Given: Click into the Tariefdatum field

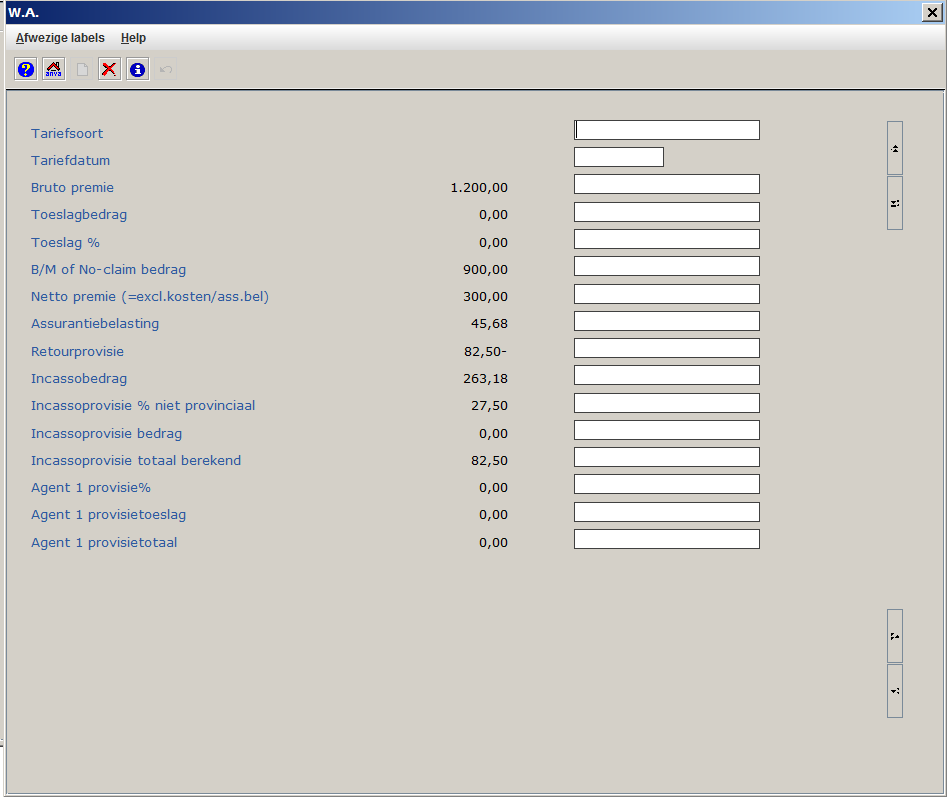Looking at the screenshot, I should (x=618, y=157).
